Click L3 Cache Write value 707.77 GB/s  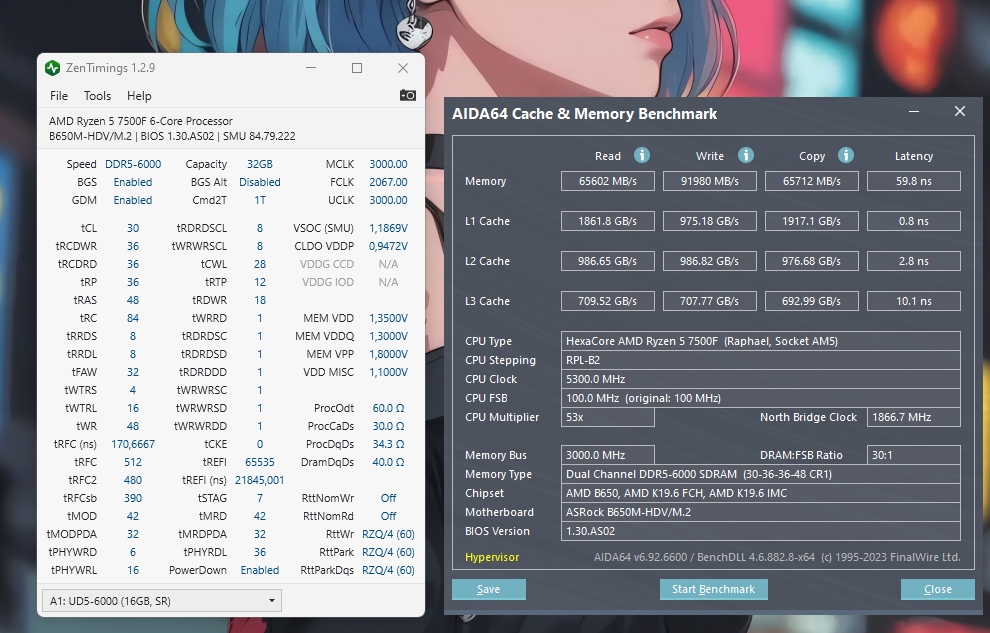point(710,301)
